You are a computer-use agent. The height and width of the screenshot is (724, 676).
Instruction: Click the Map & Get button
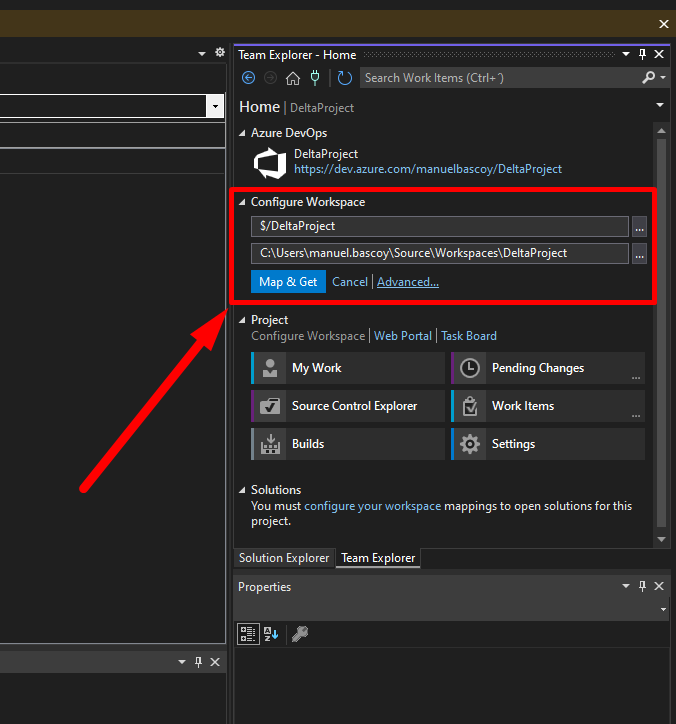[x=288, y=282]
